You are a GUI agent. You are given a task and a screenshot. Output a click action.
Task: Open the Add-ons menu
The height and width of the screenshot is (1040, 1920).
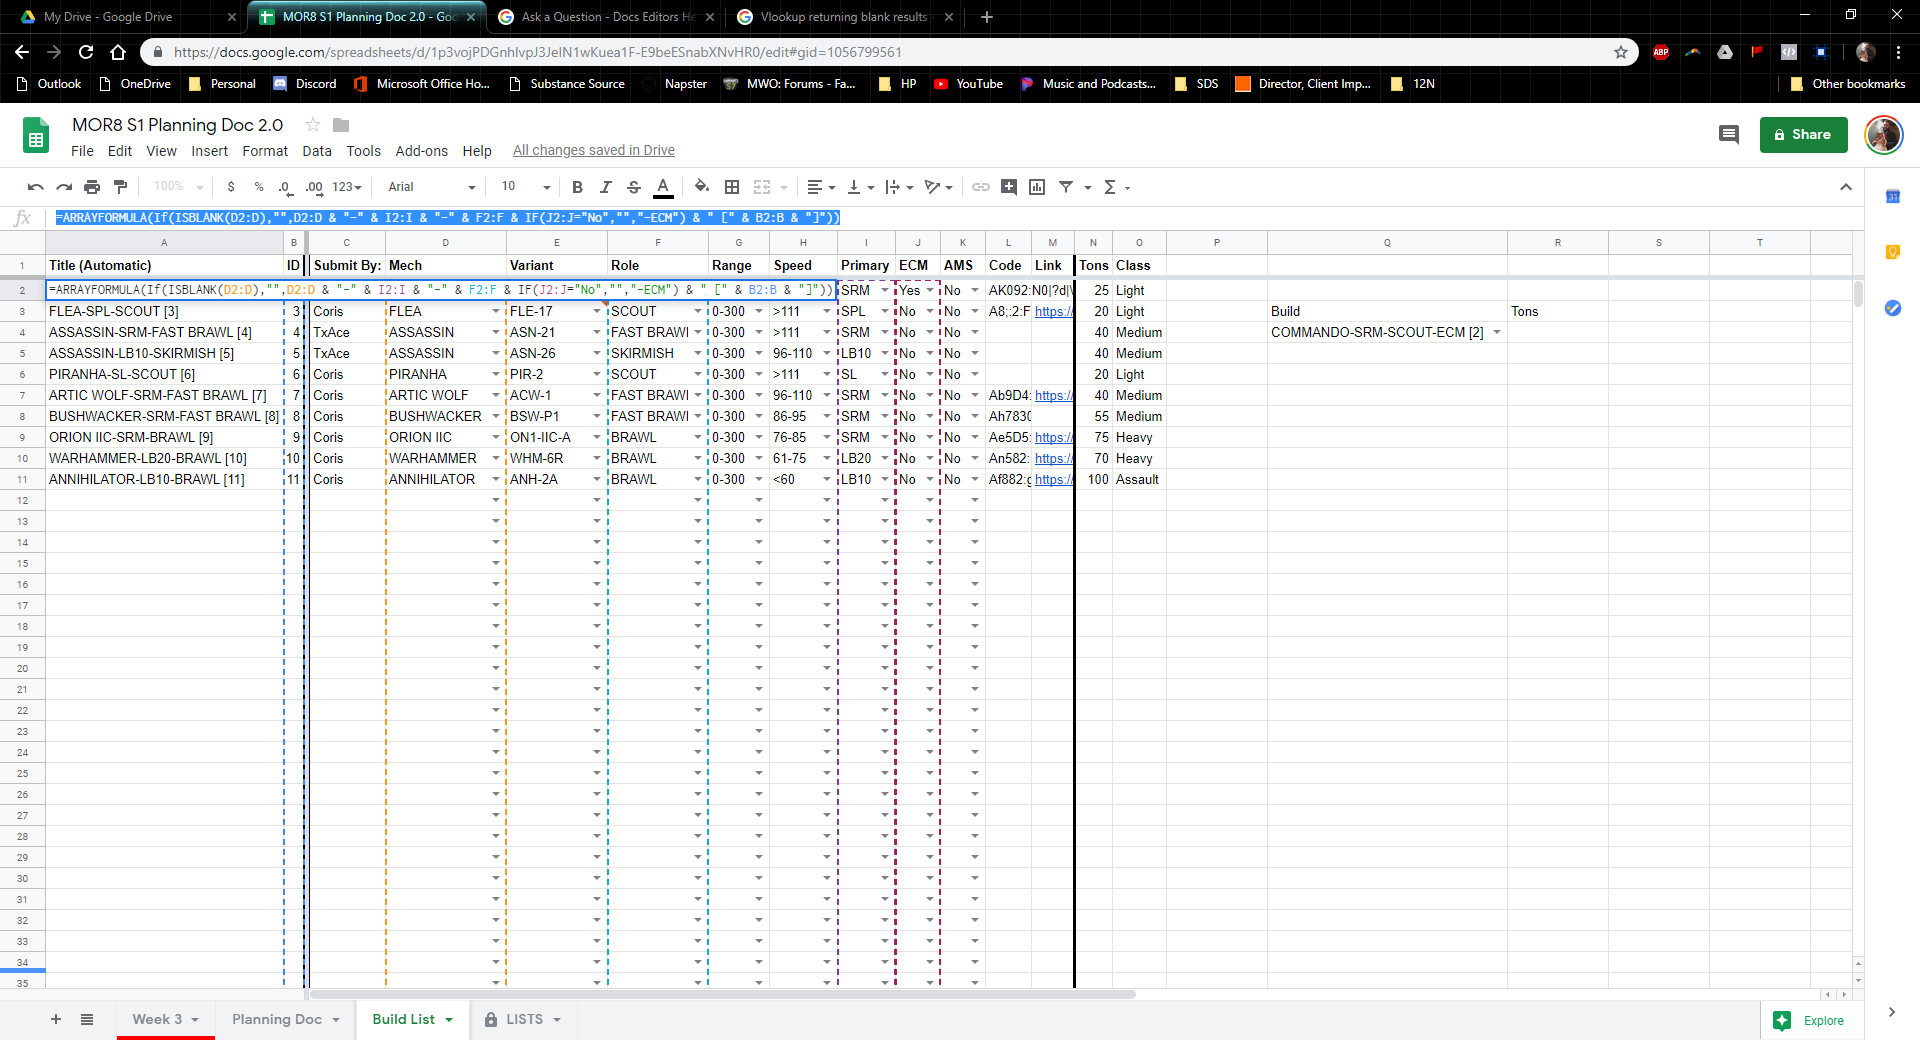[x=421, y=151]
